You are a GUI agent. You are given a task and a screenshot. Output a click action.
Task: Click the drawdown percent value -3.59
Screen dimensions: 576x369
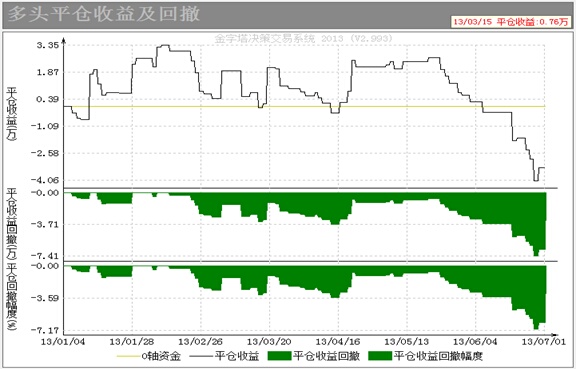click(x=44, y=298)
